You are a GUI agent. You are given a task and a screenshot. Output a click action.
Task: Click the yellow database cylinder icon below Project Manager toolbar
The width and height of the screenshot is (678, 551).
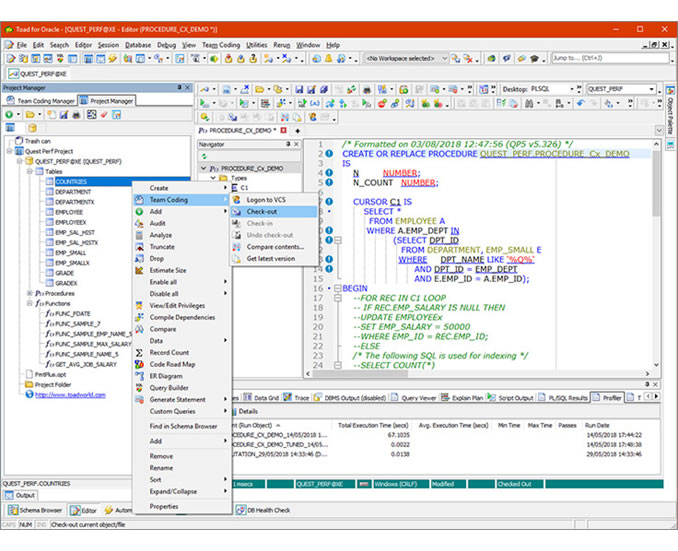pos(32,128)
